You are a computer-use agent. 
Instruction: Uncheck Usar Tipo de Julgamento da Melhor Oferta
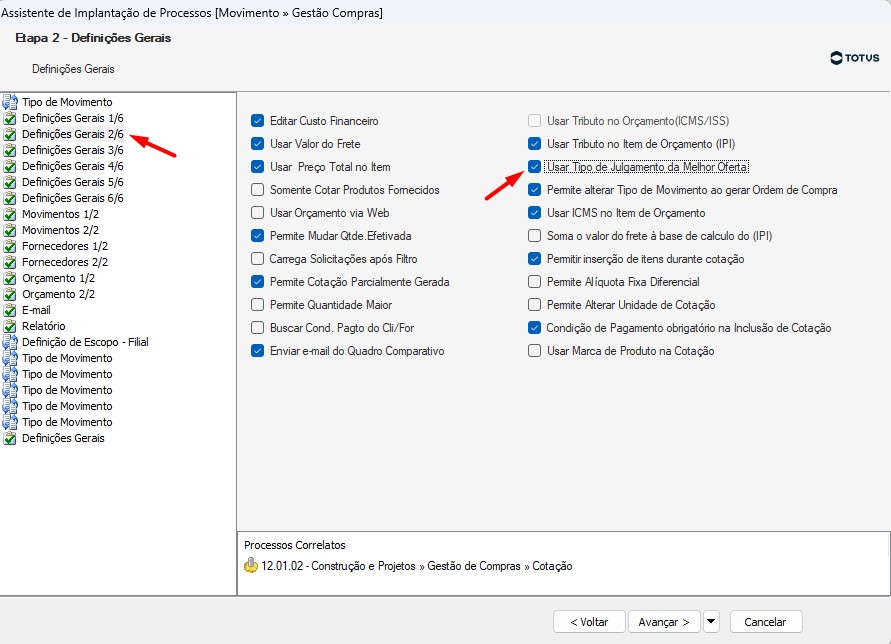[x=534, y=167]
